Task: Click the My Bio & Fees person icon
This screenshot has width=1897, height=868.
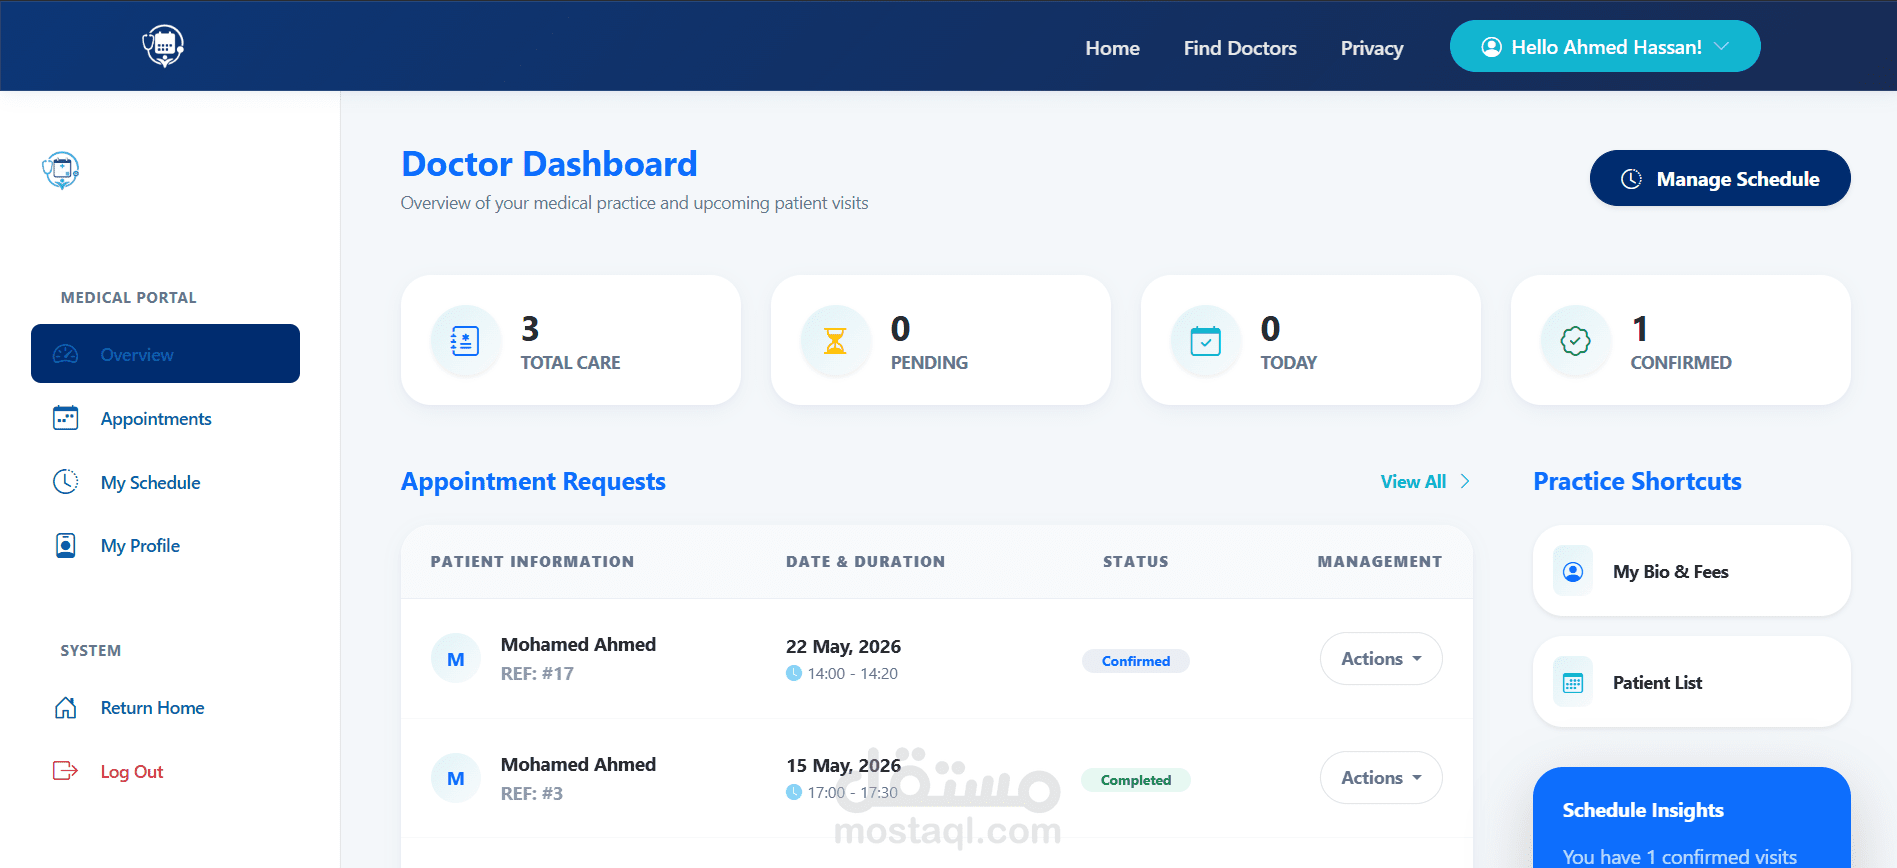Action: 1573,571
